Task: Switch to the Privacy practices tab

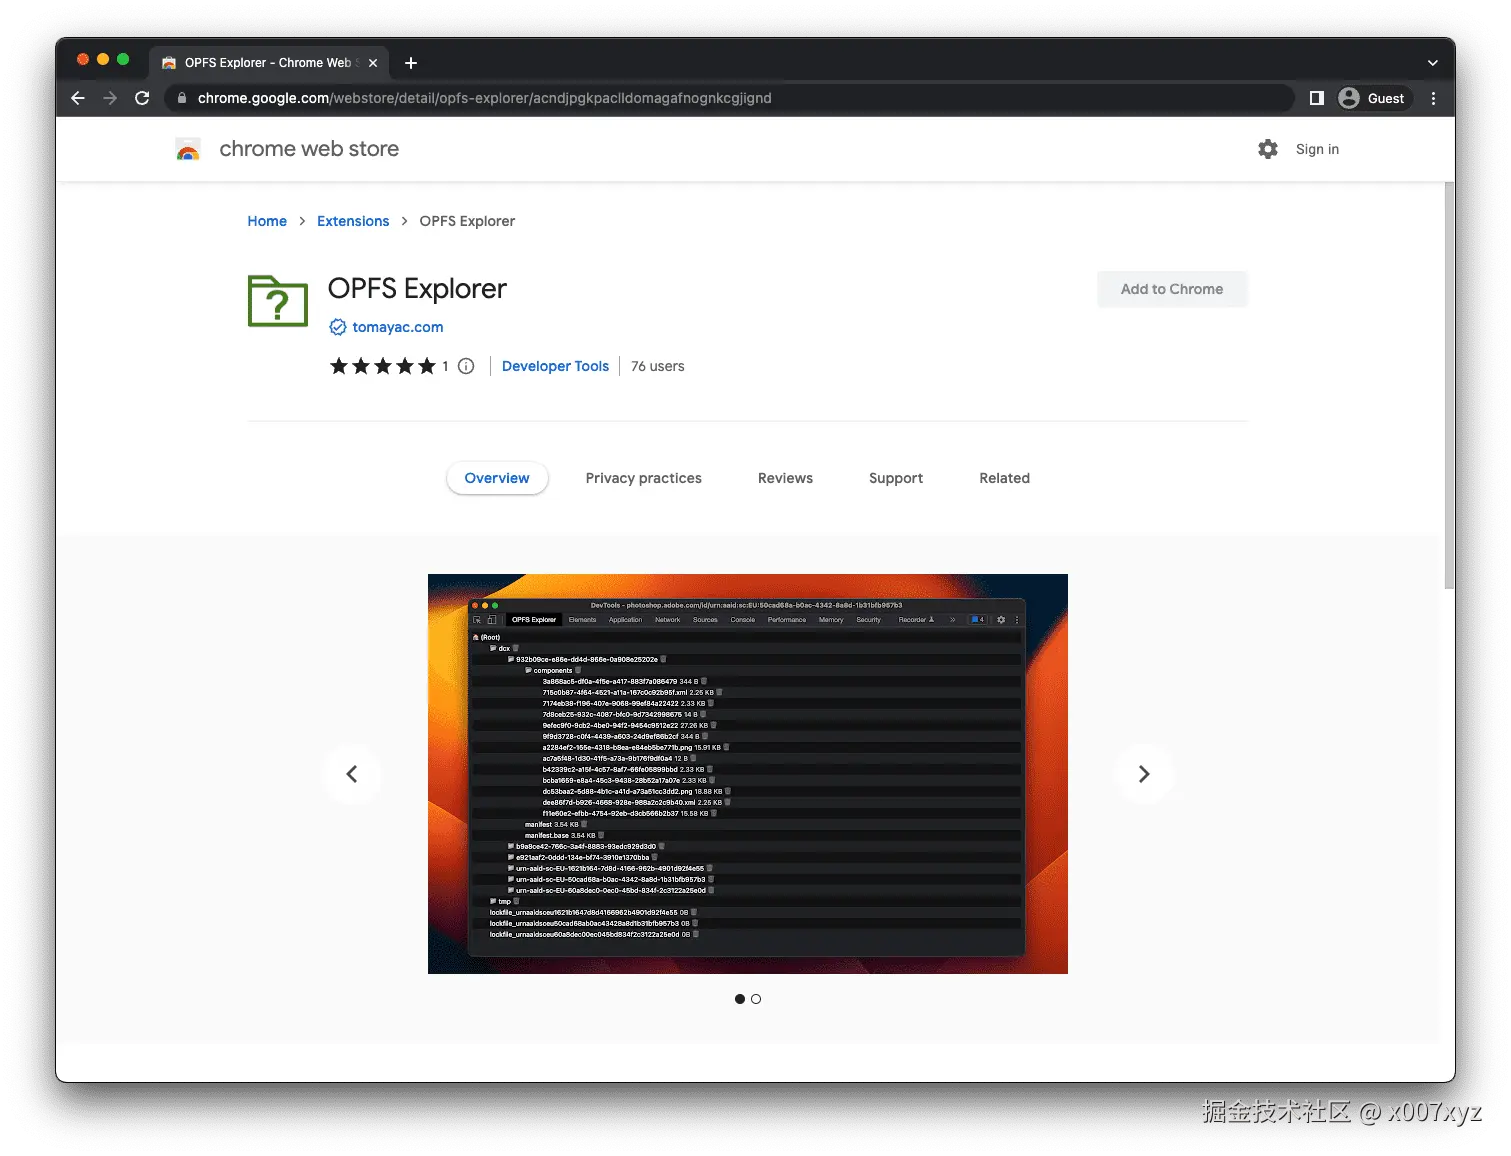Action: (x=644, y=478)
